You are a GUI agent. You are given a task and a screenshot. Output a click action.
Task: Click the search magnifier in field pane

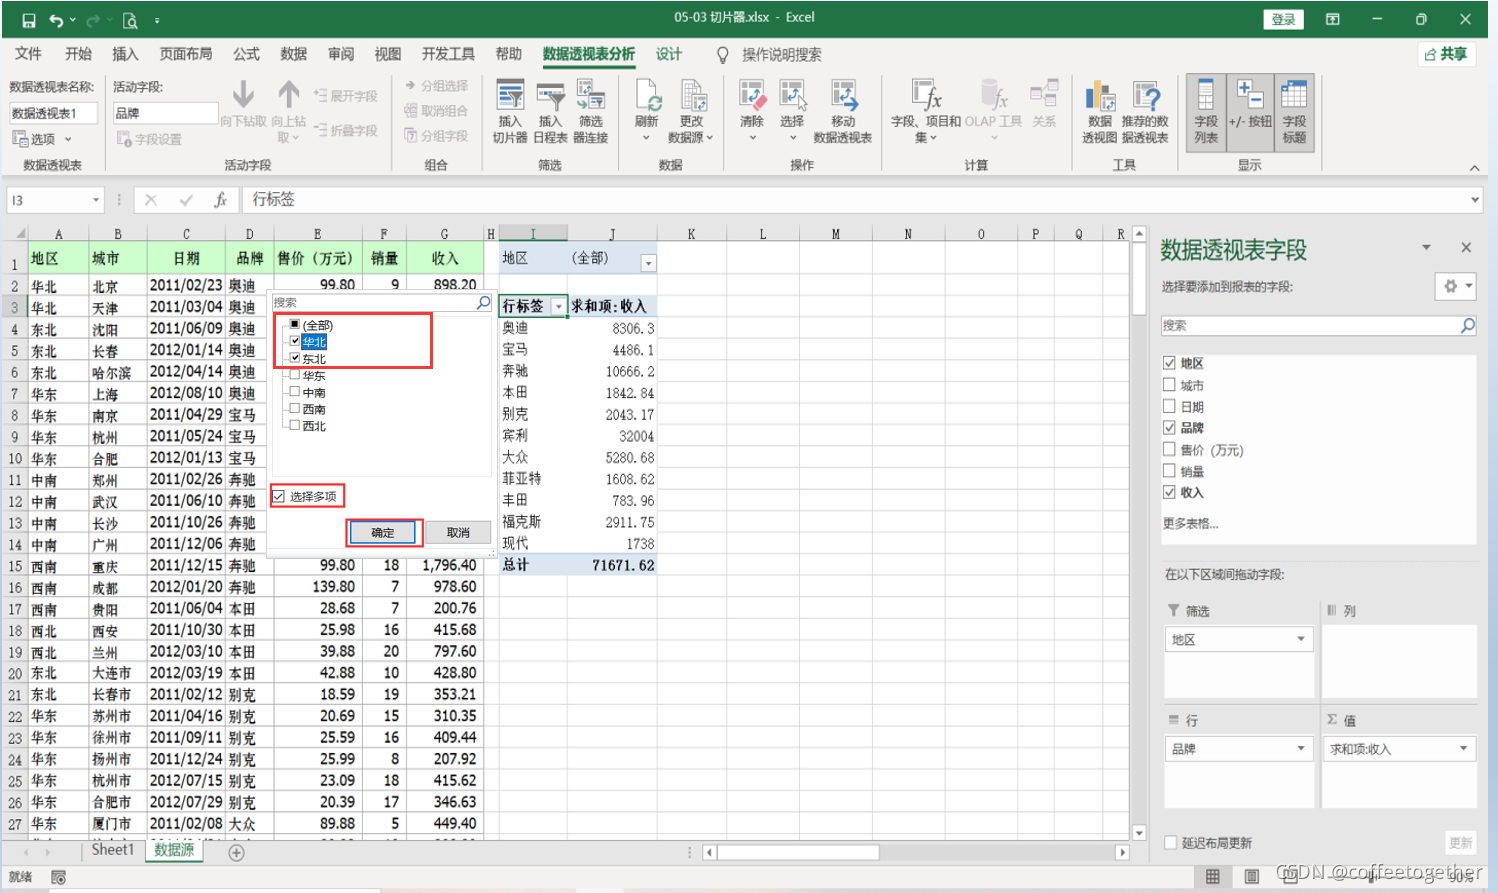coord(1467,325)
